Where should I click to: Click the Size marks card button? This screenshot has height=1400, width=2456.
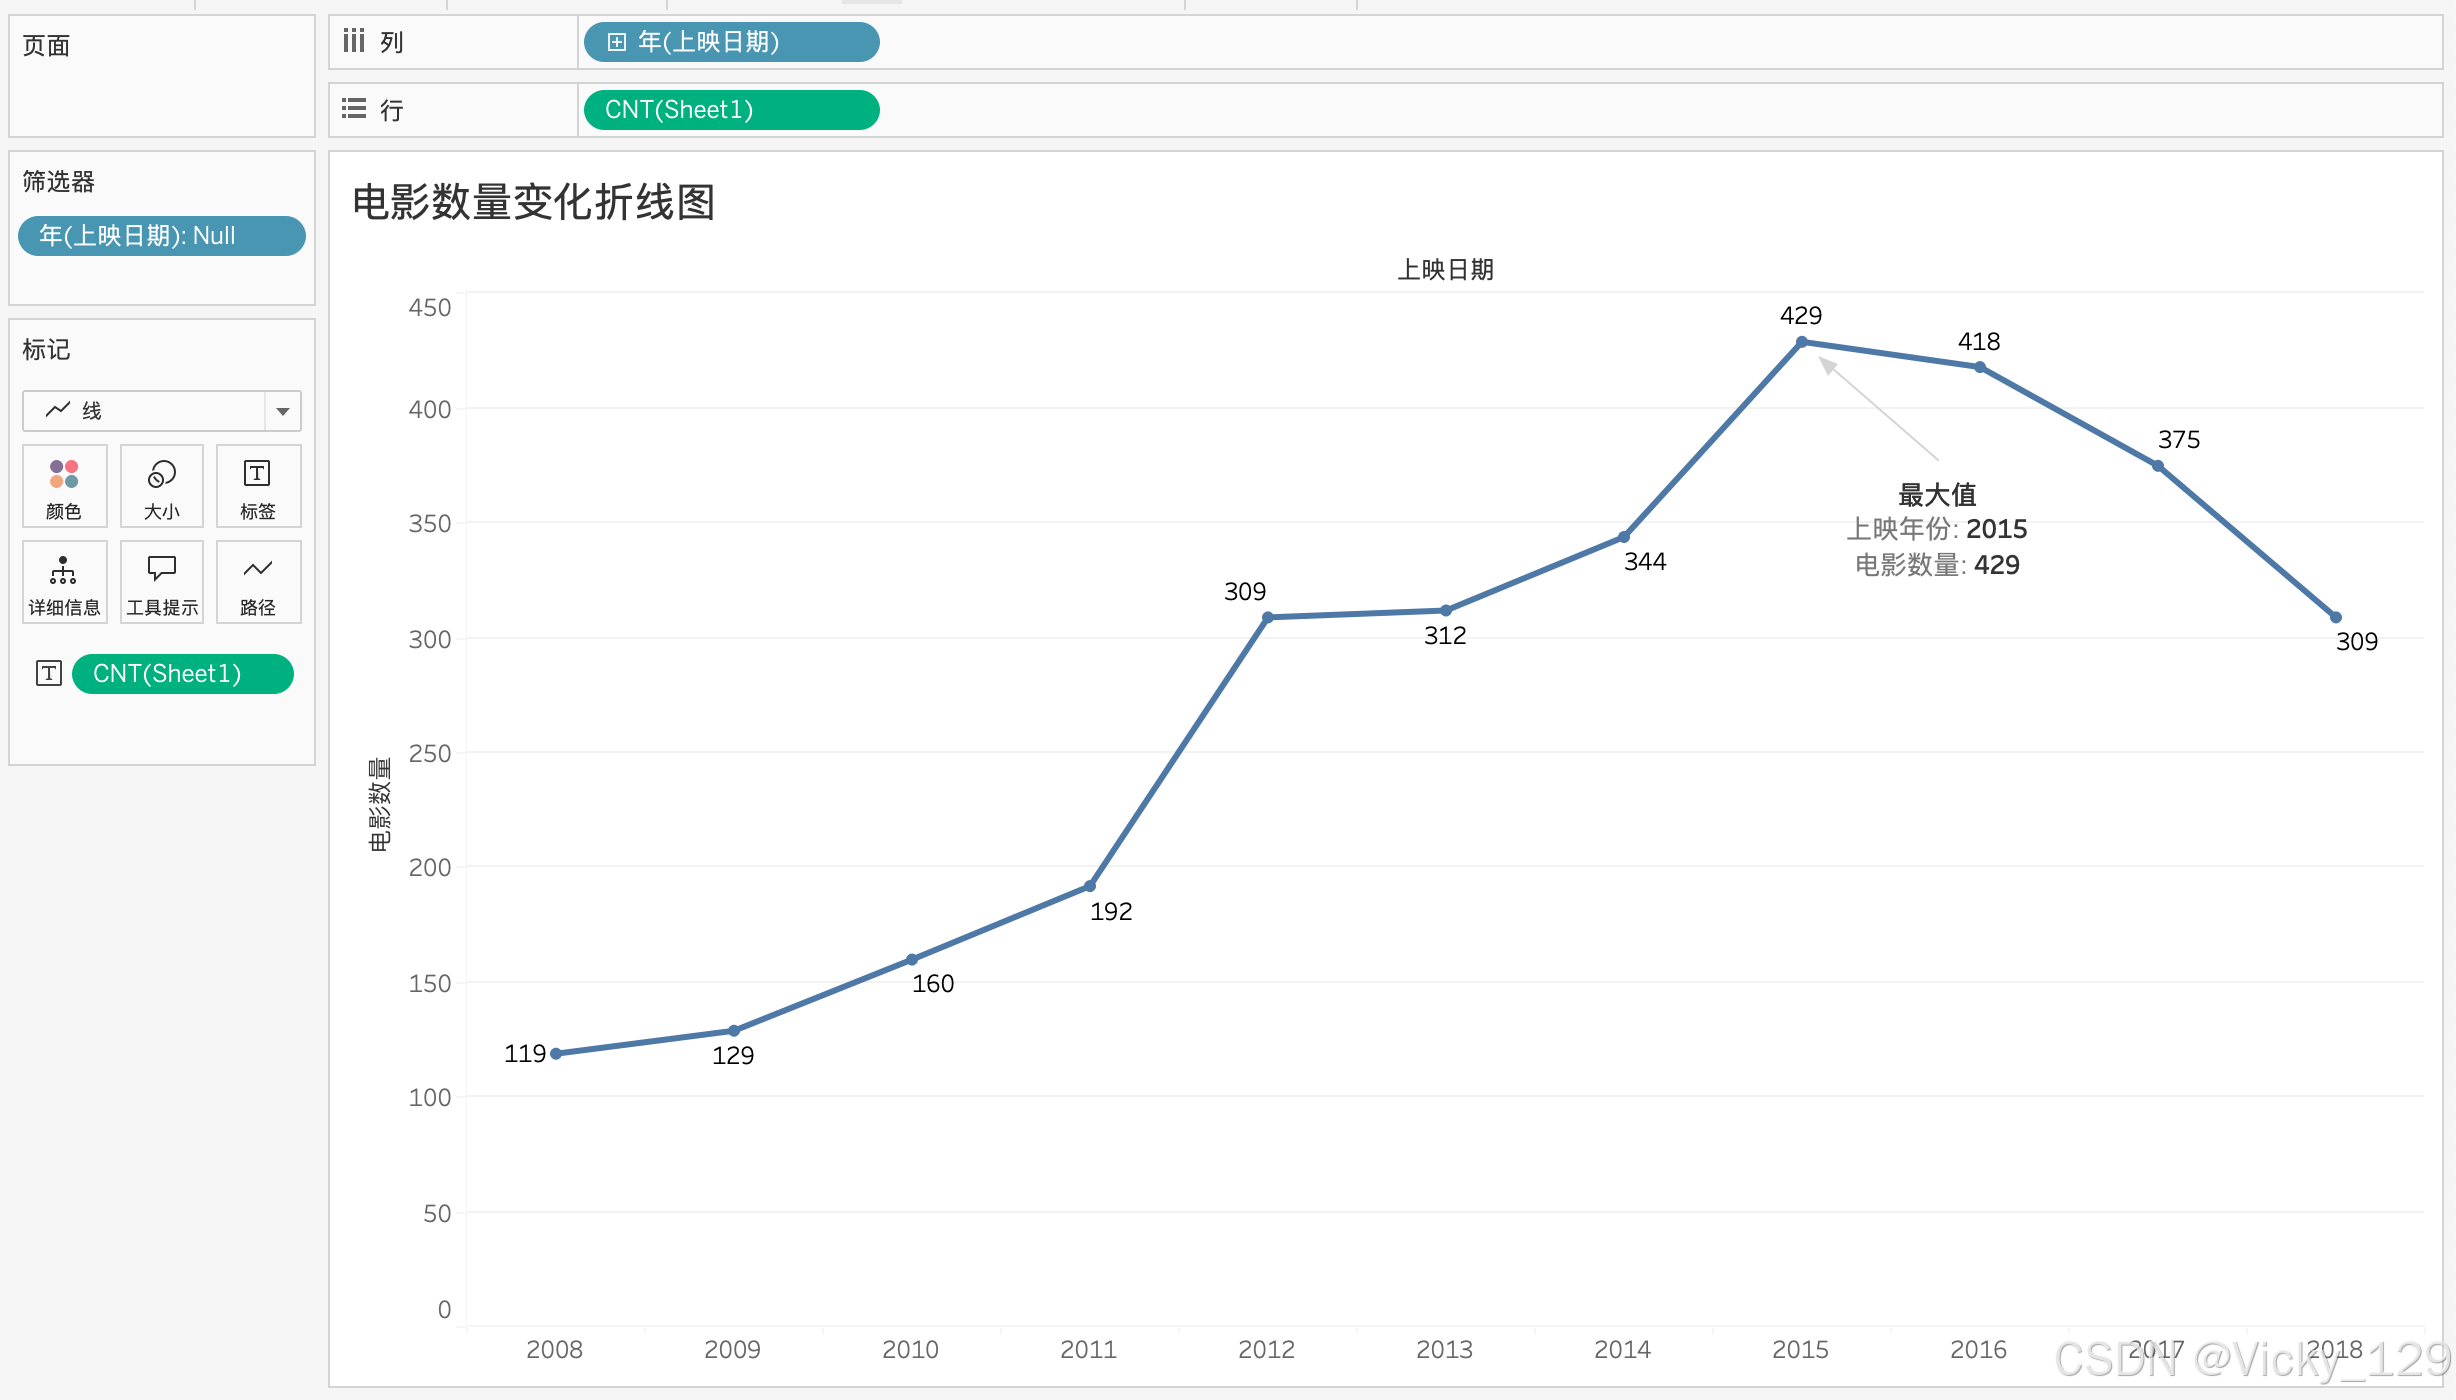pos(161,486)
